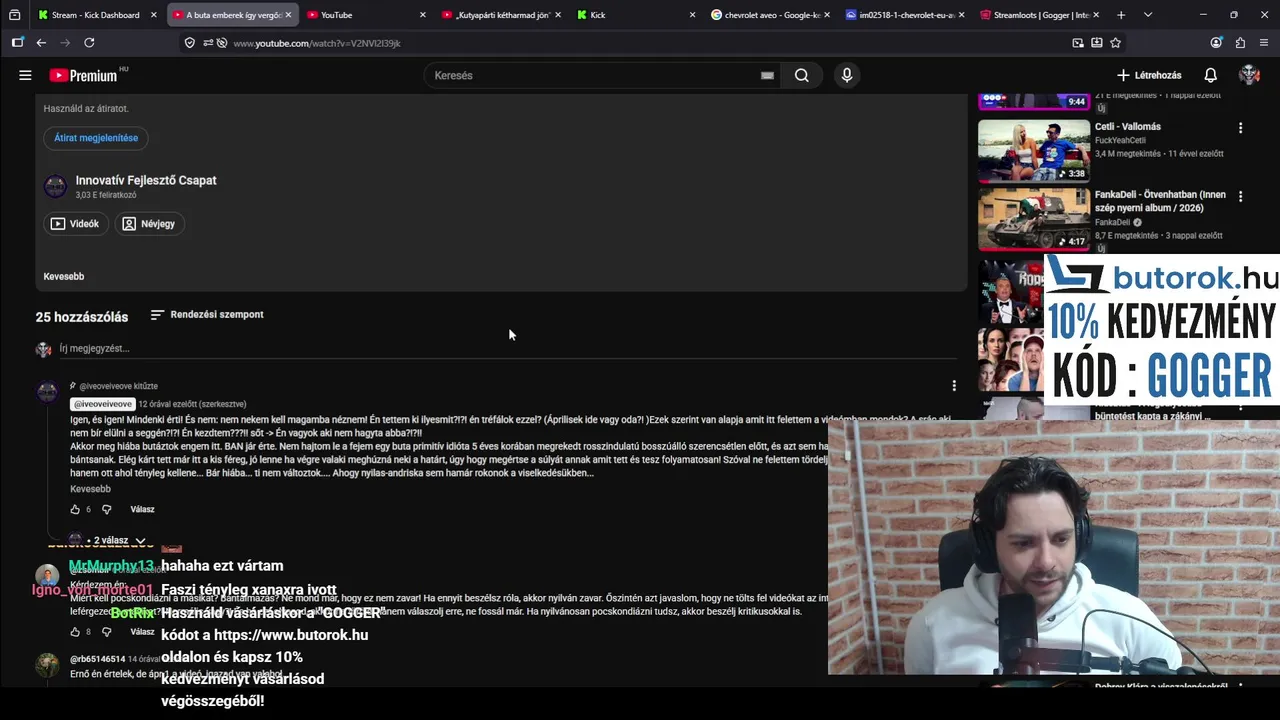Reply to the 8-like comment with Válasz
Screen dimensions: 1280x720
[142, 632]
